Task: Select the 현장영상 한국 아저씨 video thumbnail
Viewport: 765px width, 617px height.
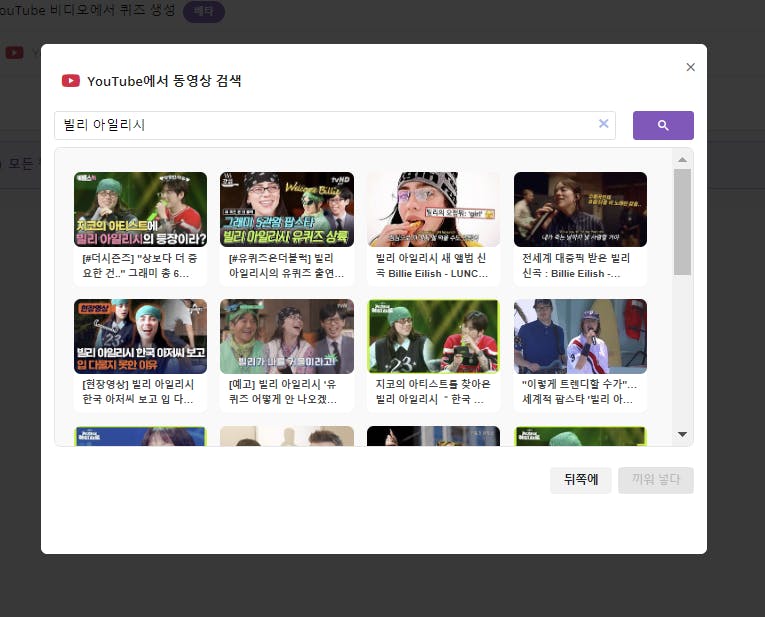Action: (140, 336)
